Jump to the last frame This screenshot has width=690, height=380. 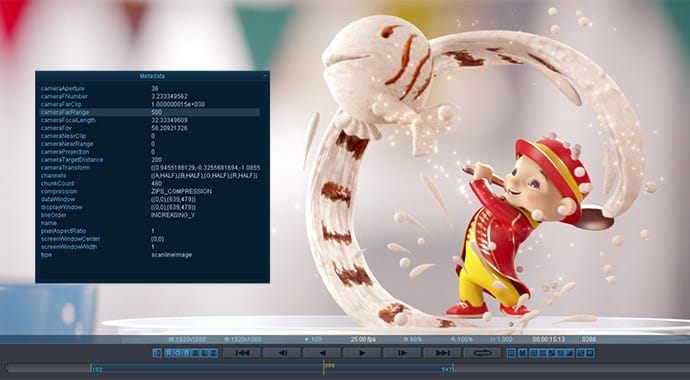(x=442, y=353)
